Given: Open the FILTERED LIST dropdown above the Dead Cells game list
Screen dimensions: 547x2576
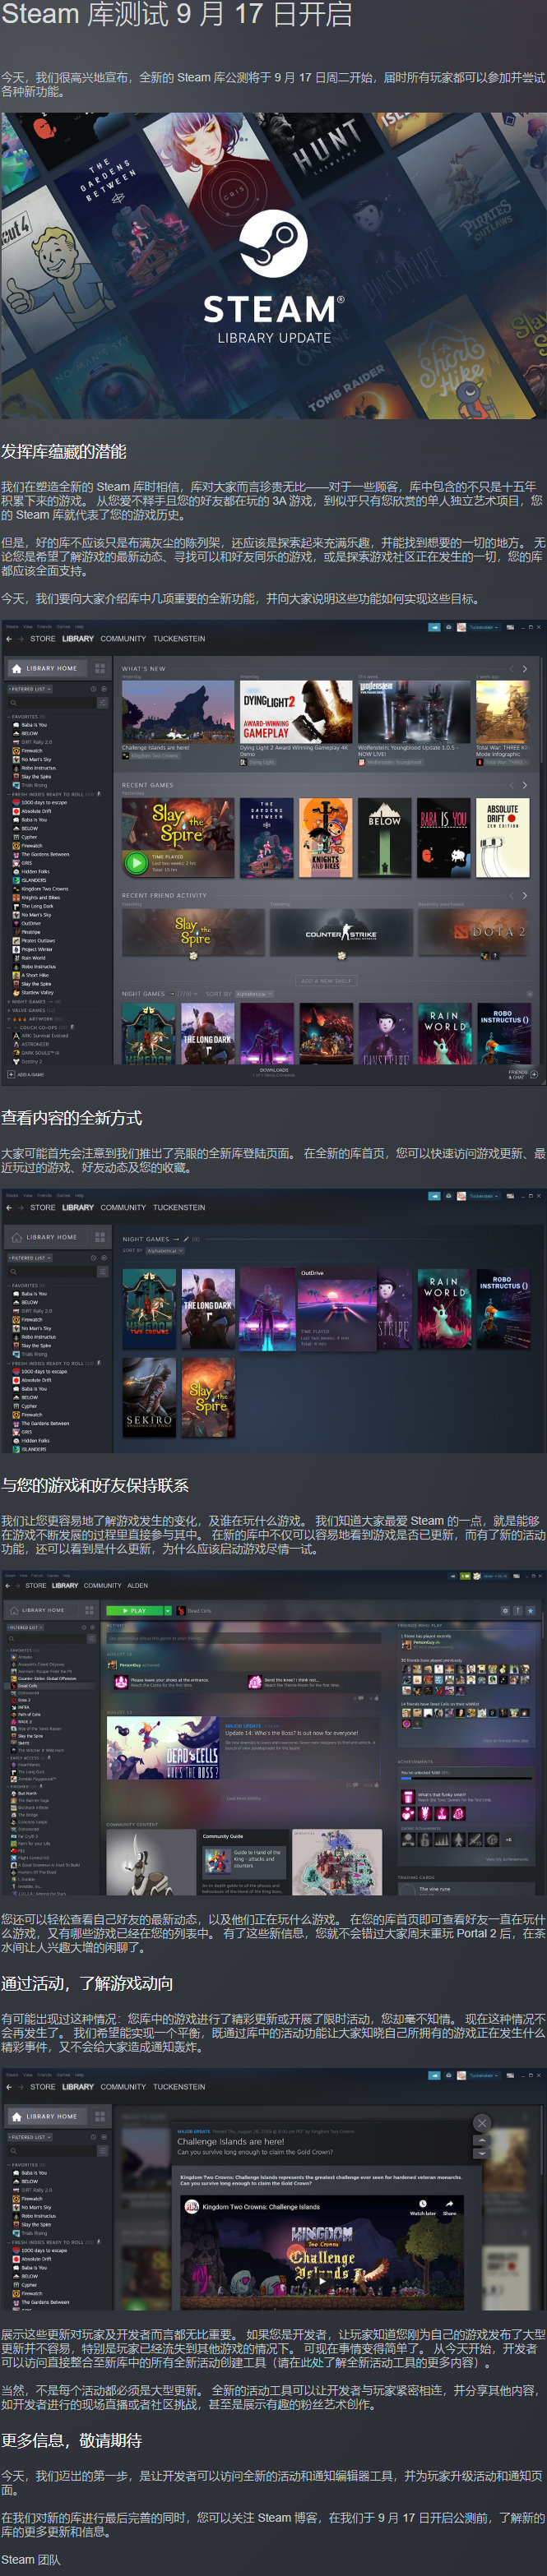Looking at the screenshot, I should coord(27,1627).
